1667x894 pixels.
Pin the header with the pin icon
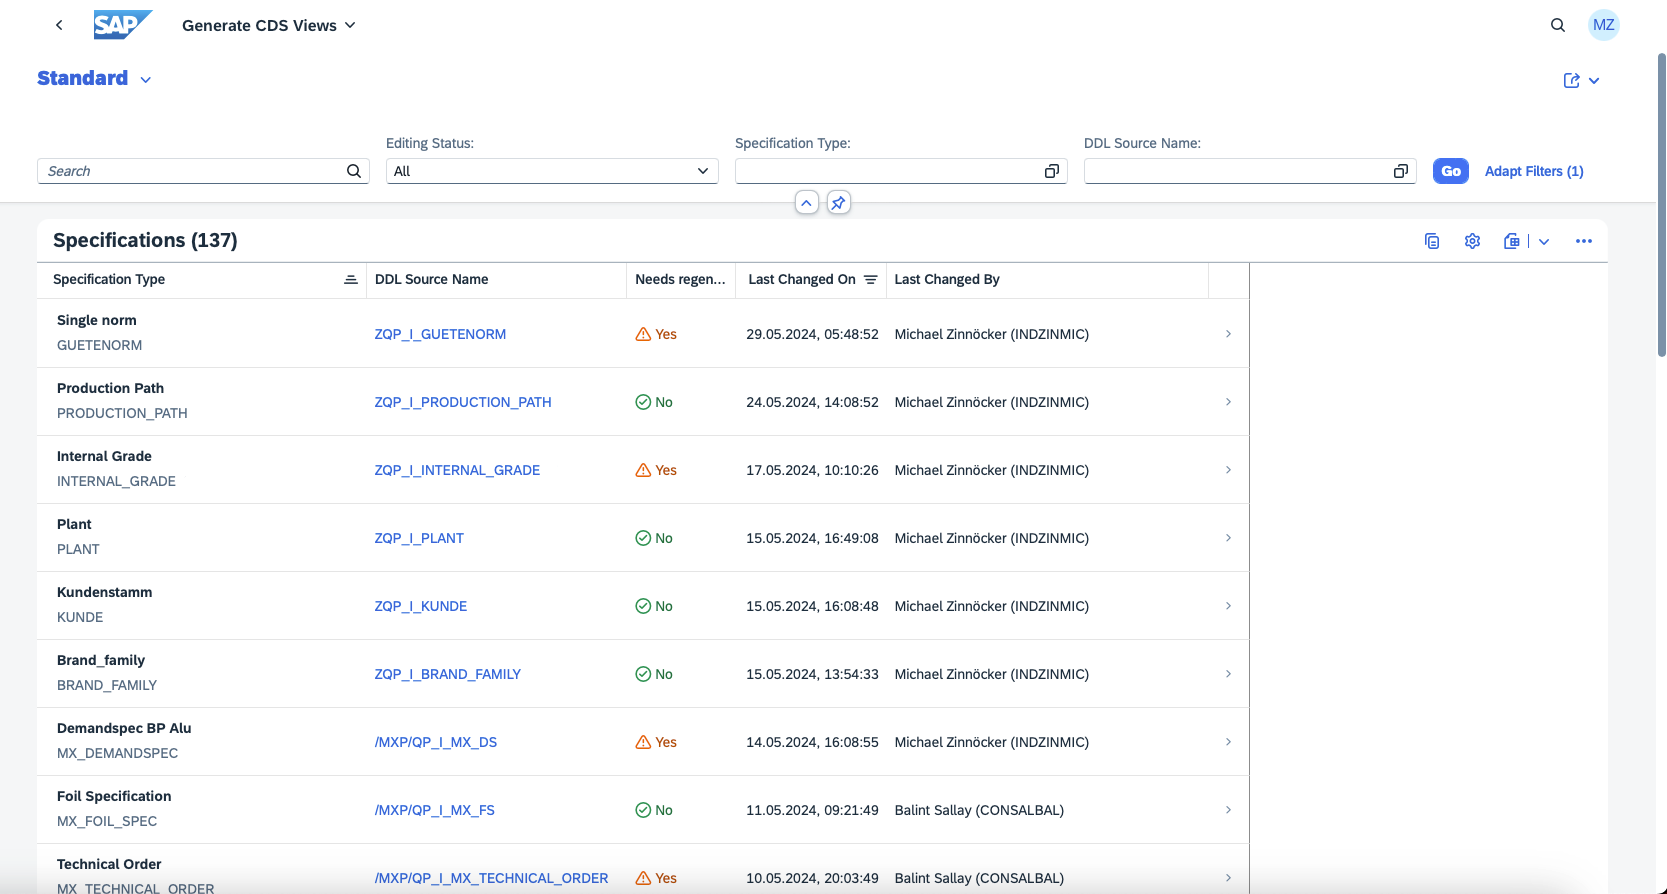(x=839, y=203)
